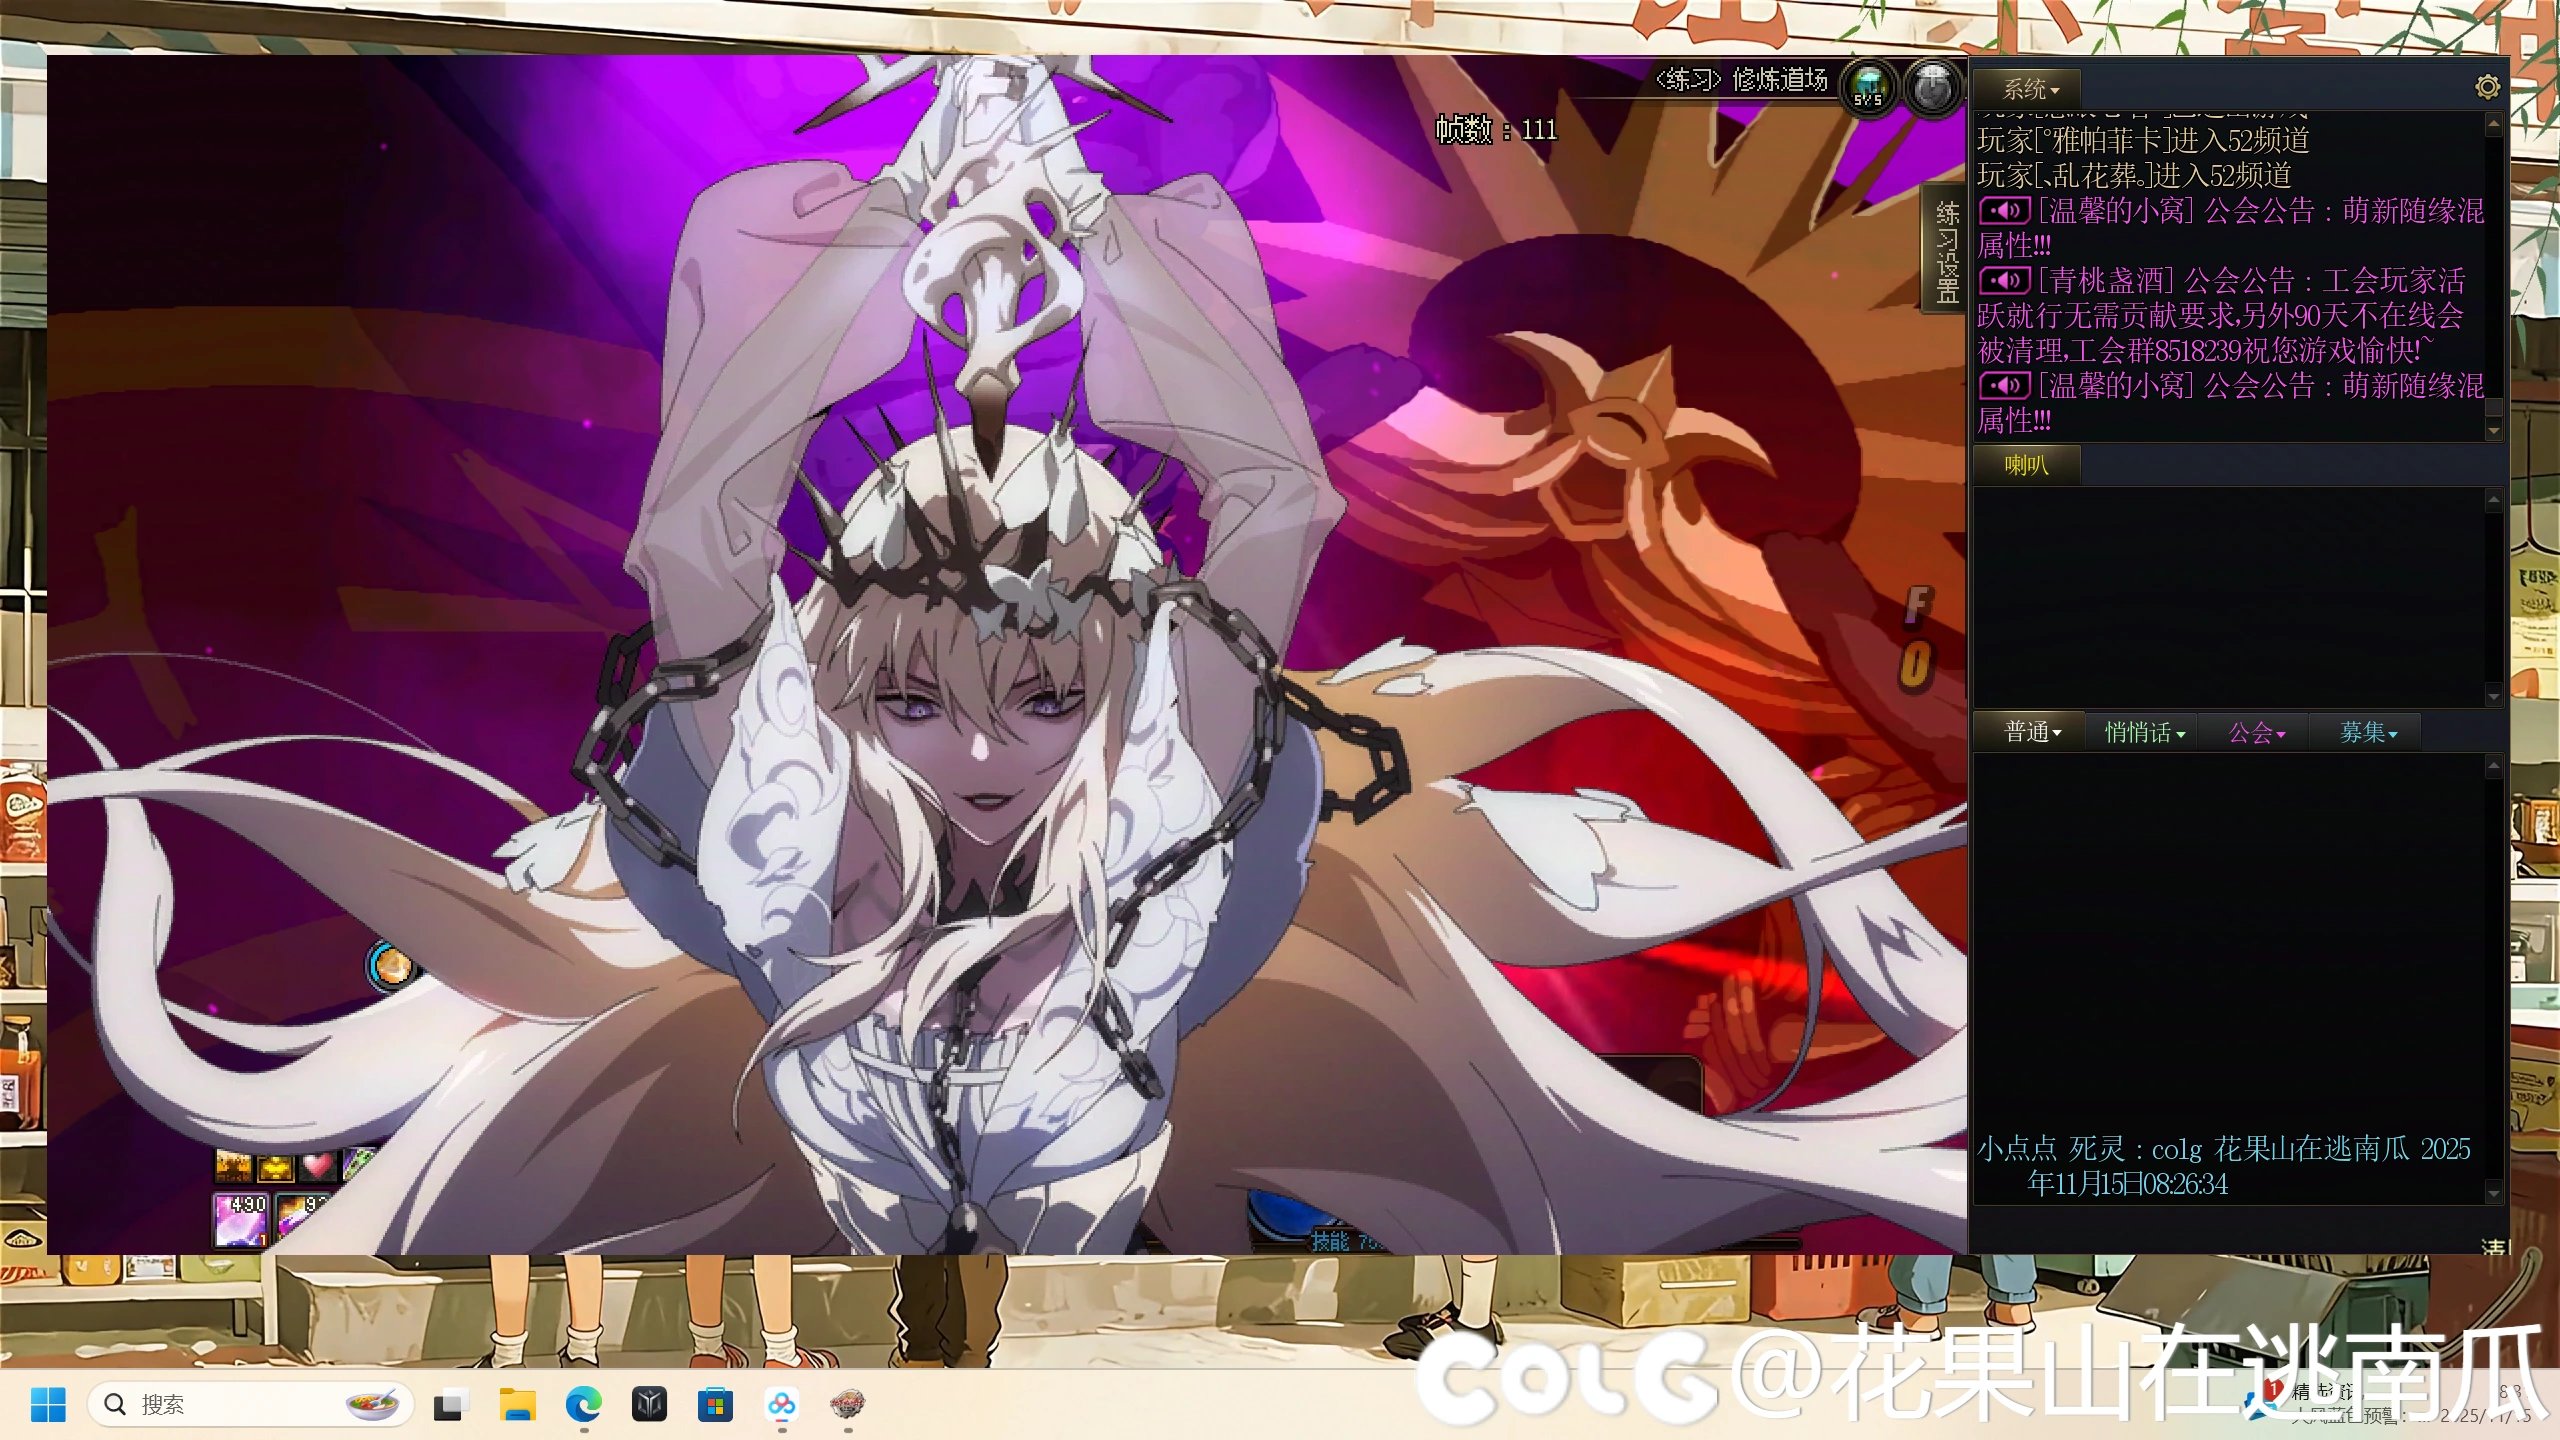Click speaker icon beside 青桃盏酒 announcement
Screen dimensions: 2560x1440
pyautogui.click(x=2004, y=281)
